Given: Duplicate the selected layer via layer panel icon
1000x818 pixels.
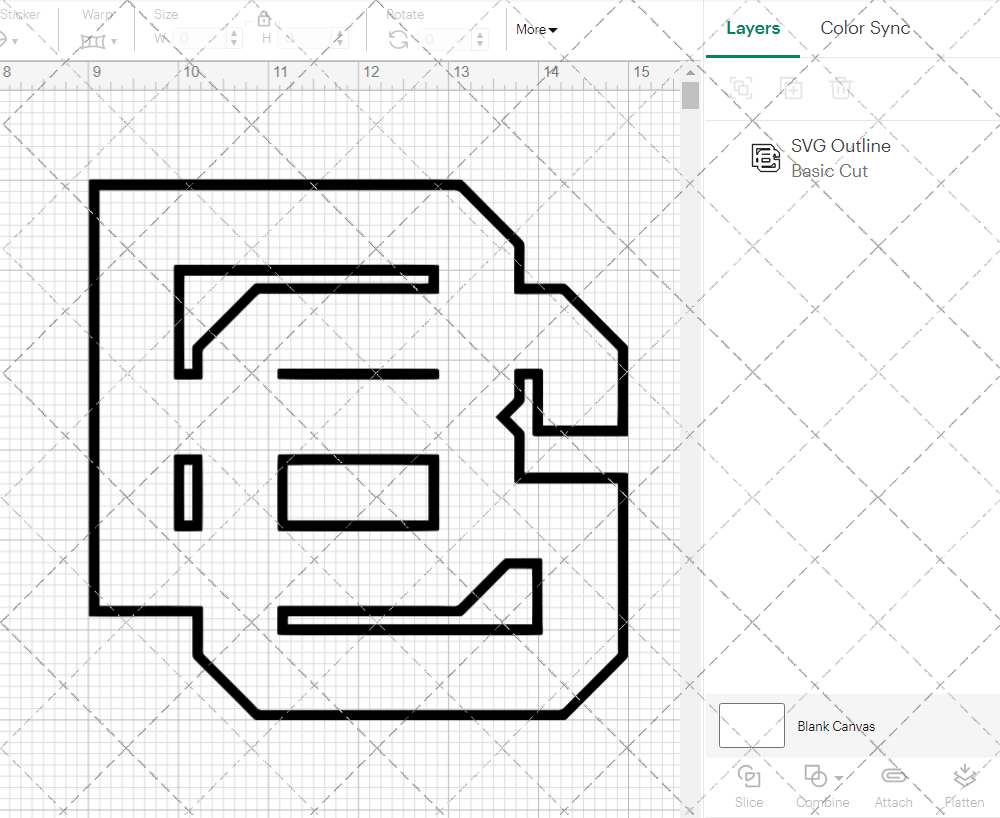Looking at the screenshot, I should tap(791, 88).
